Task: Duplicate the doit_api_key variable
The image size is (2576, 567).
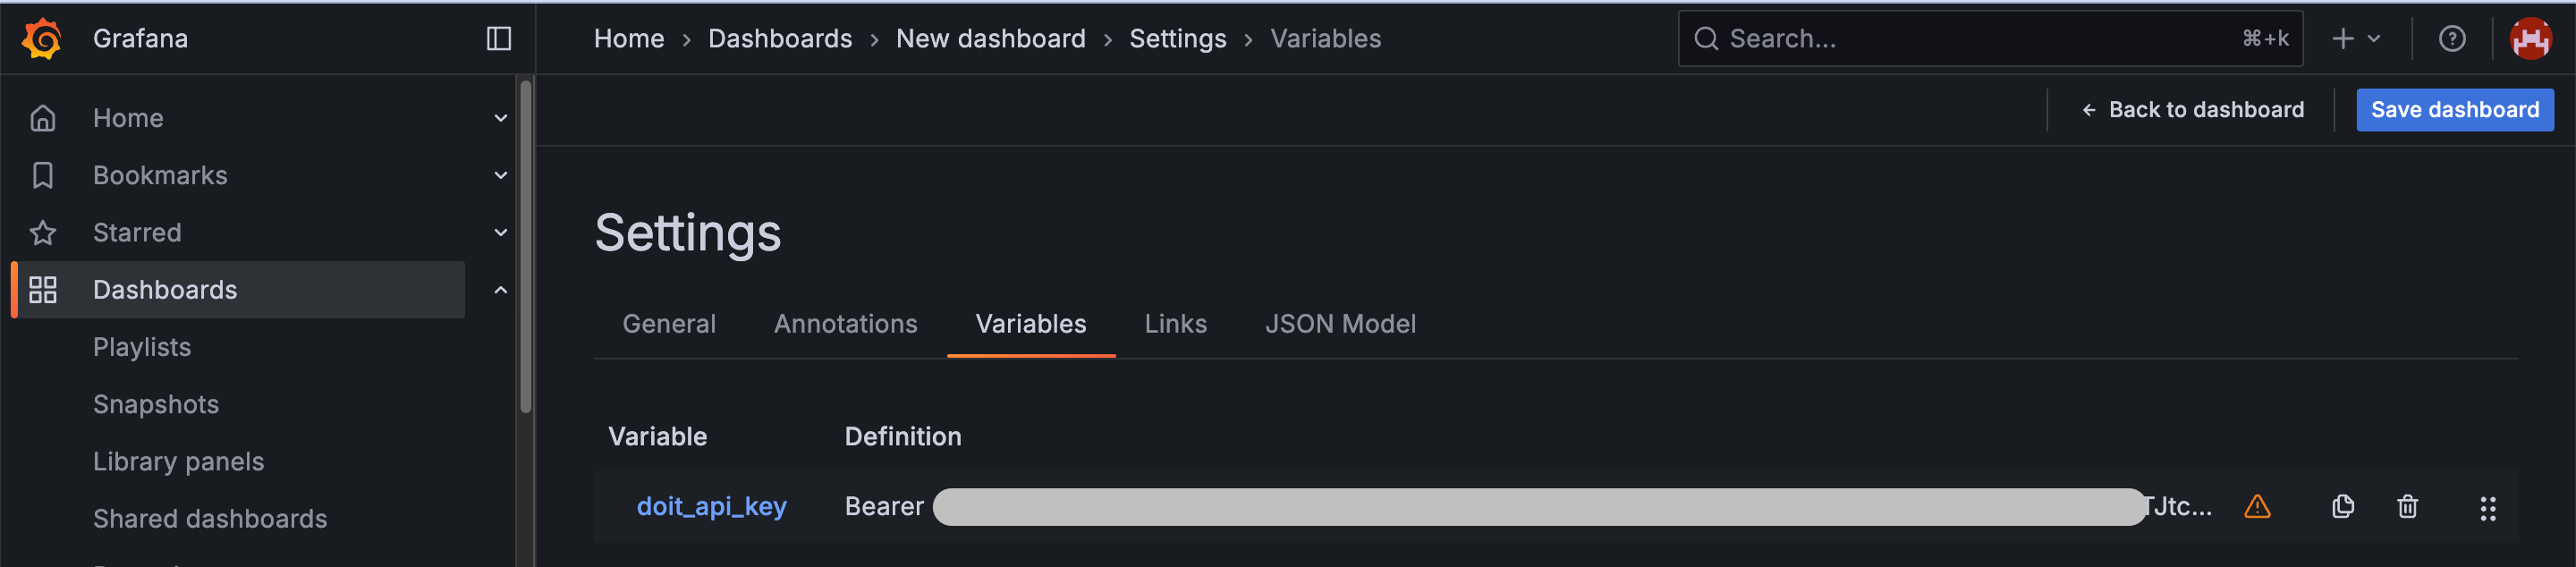Action: [2343, 507]
